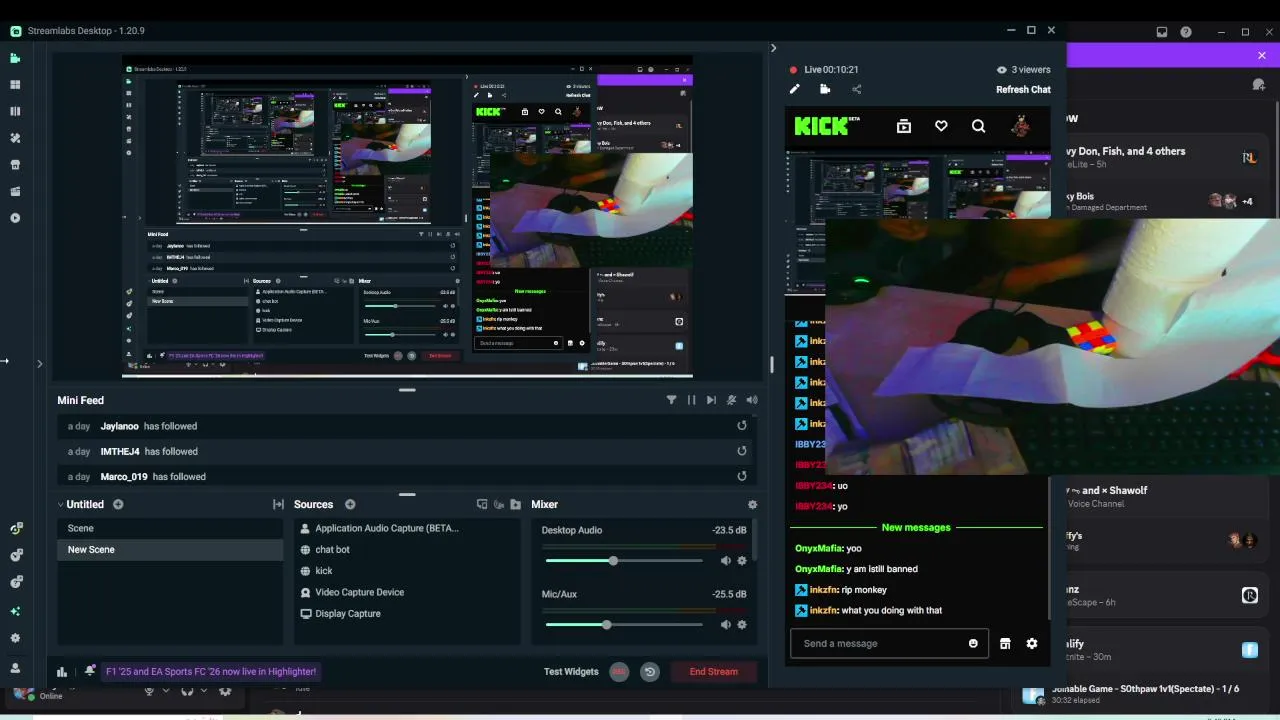Open Kick chat settings gear
Viewport: 1280px width, 720px height.
click(1032, 644)
